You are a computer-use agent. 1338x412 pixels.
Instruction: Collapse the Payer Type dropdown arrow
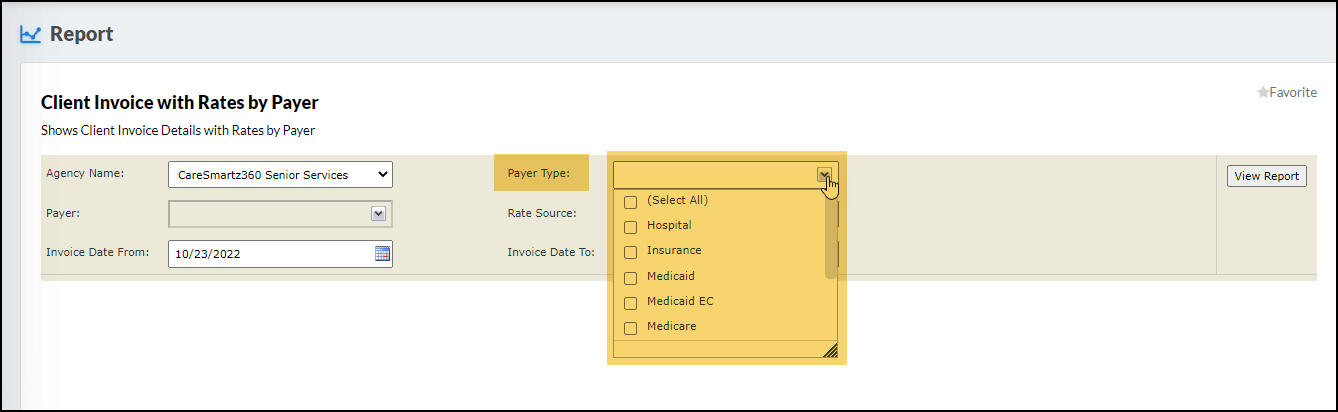825,174
